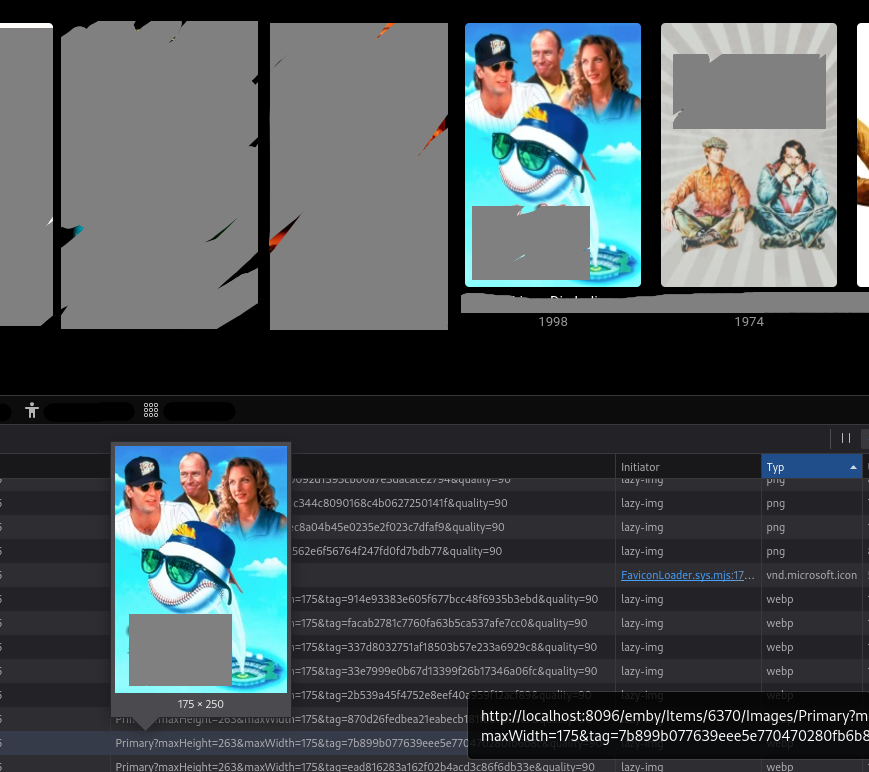Open the grid Application panel icon

tap(151, 410)
